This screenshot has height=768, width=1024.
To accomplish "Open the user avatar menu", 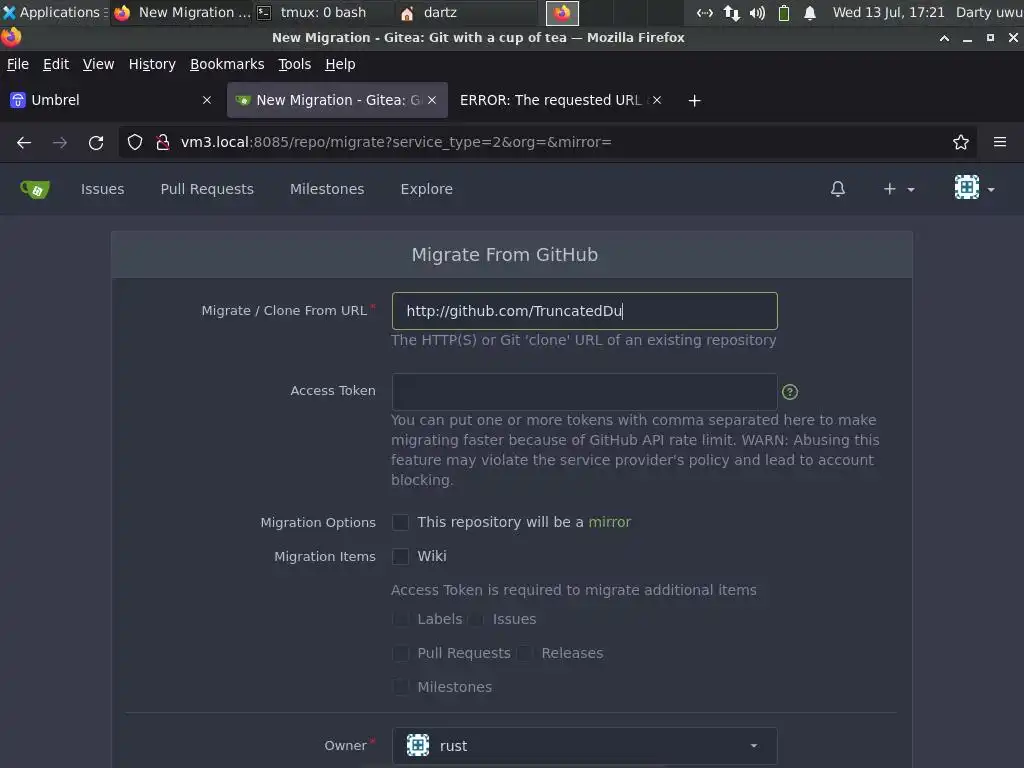I will pyautogui.click(x=974, y=188).
